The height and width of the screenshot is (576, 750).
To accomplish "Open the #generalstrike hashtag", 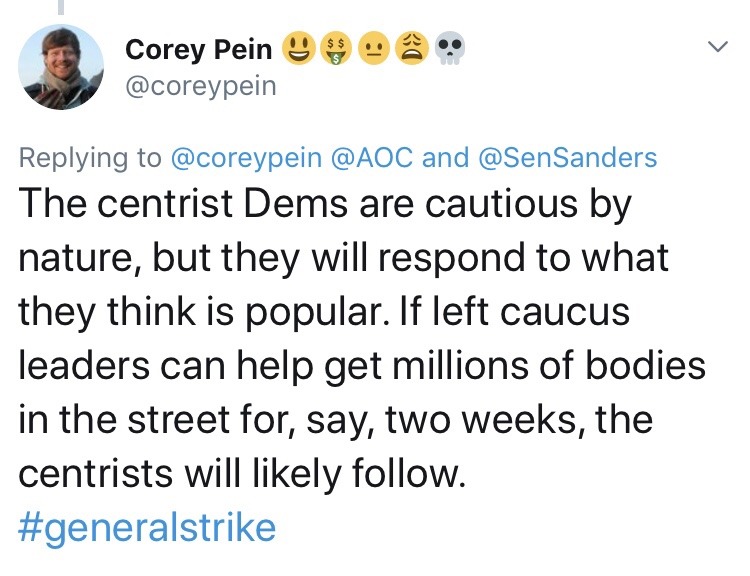I will click(146, 526).
